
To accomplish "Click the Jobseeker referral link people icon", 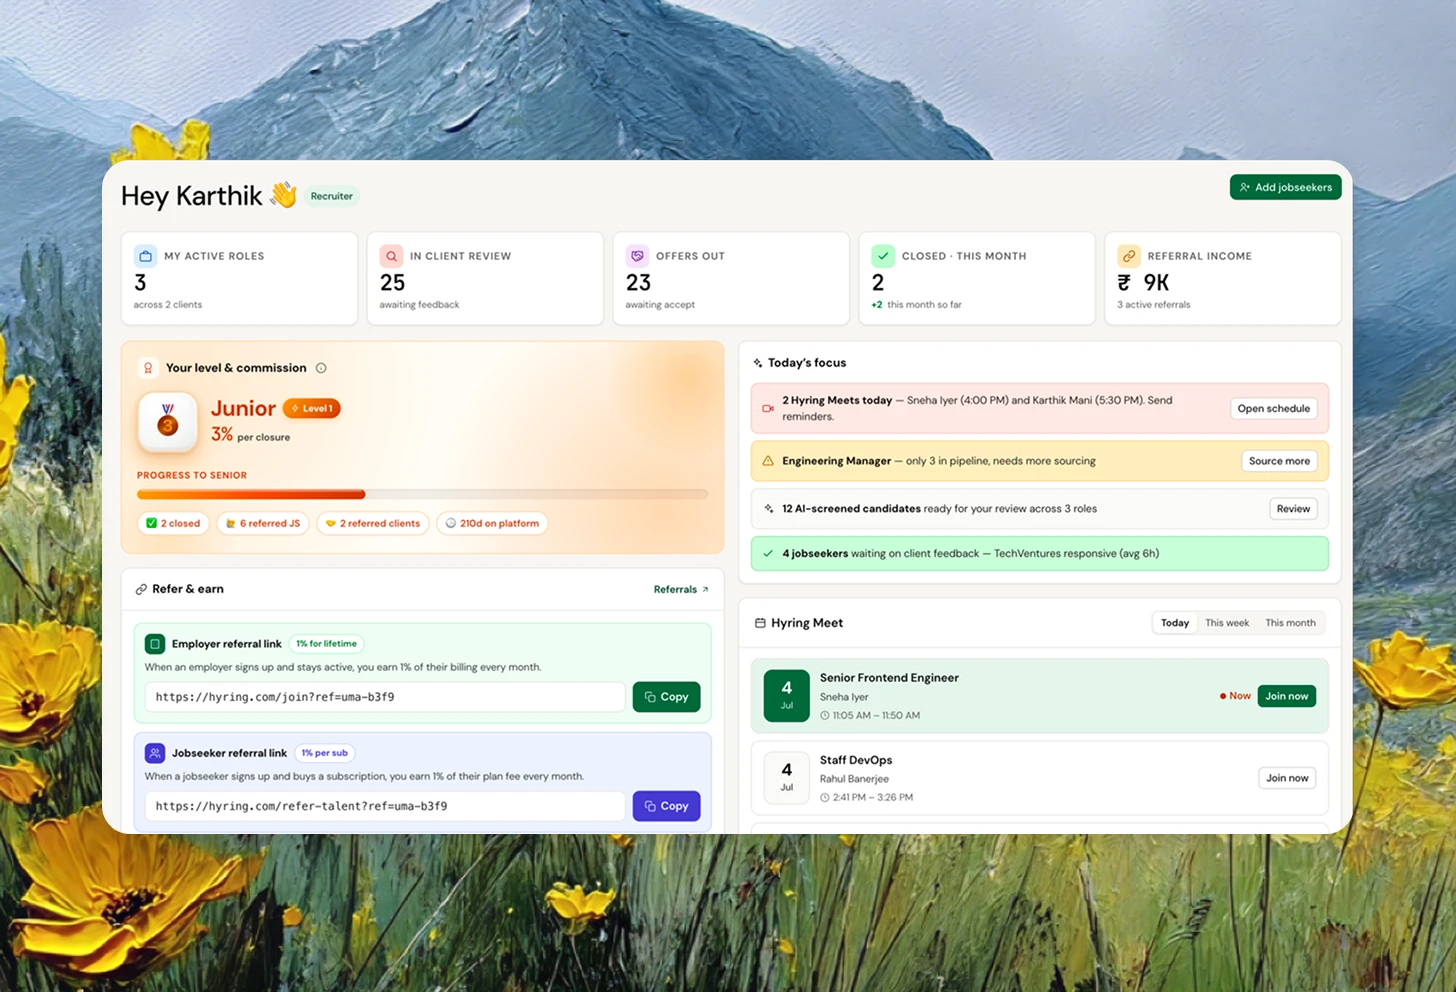I will (x=155, y=753).
